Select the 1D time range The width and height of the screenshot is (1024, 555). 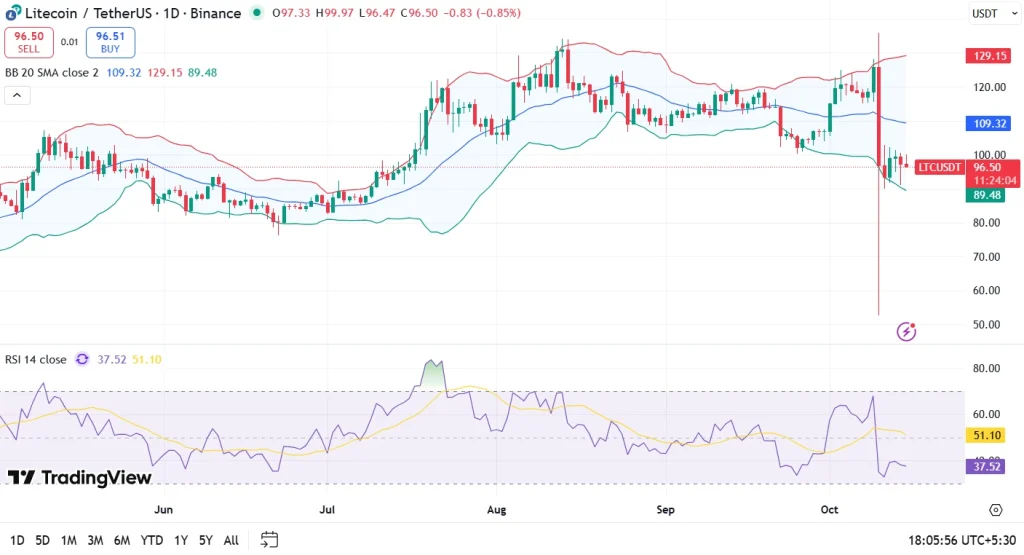point(18,540)
